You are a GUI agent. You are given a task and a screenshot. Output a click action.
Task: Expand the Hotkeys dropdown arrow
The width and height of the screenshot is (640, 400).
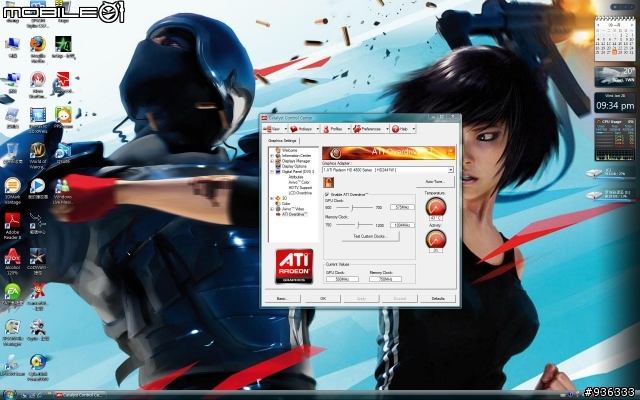coord(317,129)
